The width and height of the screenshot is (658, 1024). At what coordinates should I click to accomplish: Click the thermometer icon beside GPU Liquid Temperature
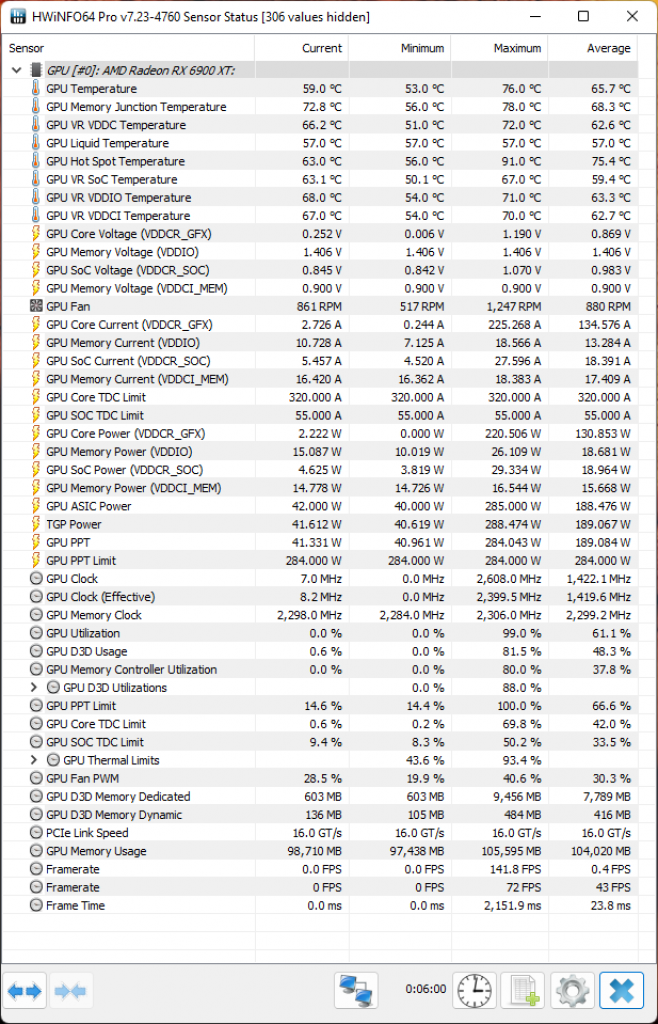tap(36, 143)
